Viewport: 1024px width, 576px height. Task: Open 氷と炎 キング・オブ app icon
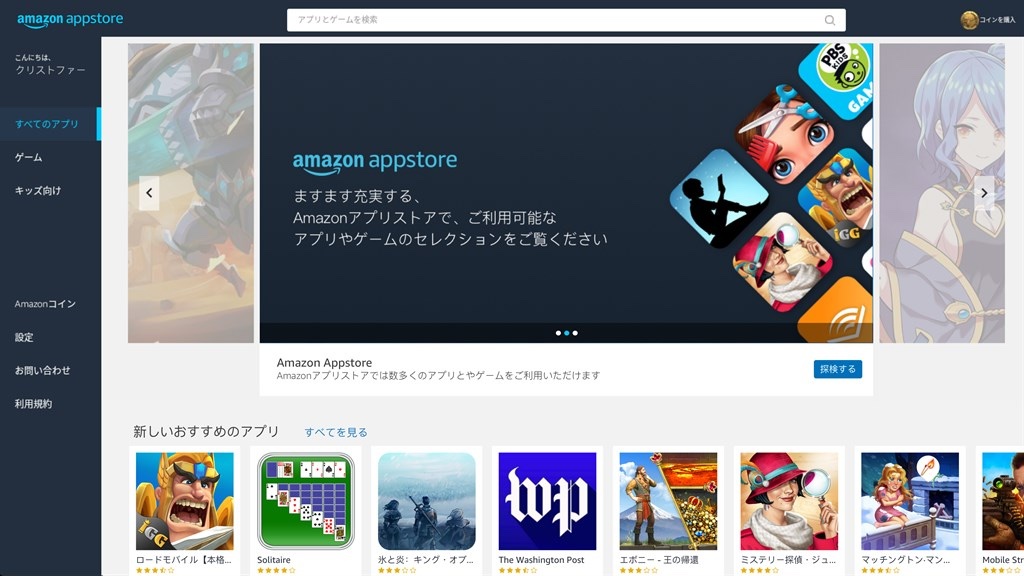(x=426, y=501)
